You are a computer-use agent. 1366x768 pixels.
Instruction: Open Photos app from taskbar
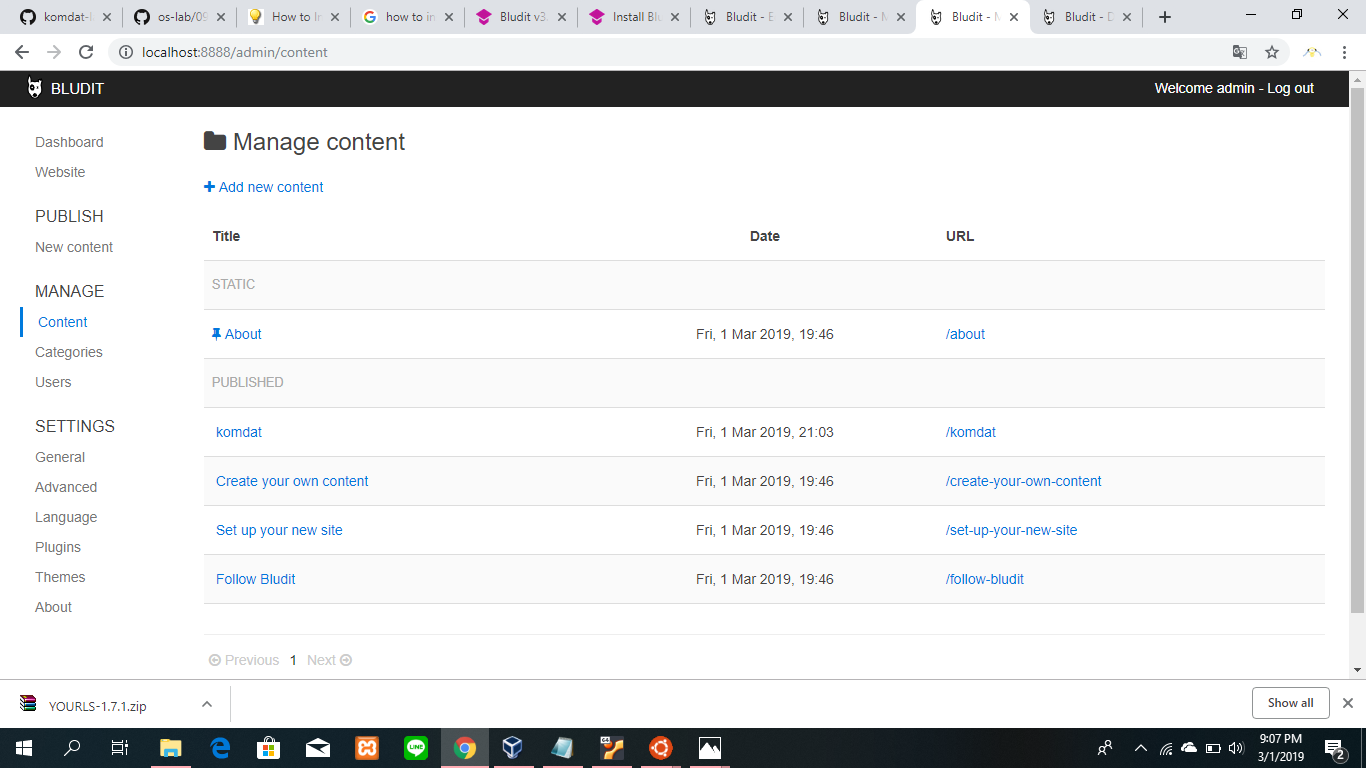709,747
